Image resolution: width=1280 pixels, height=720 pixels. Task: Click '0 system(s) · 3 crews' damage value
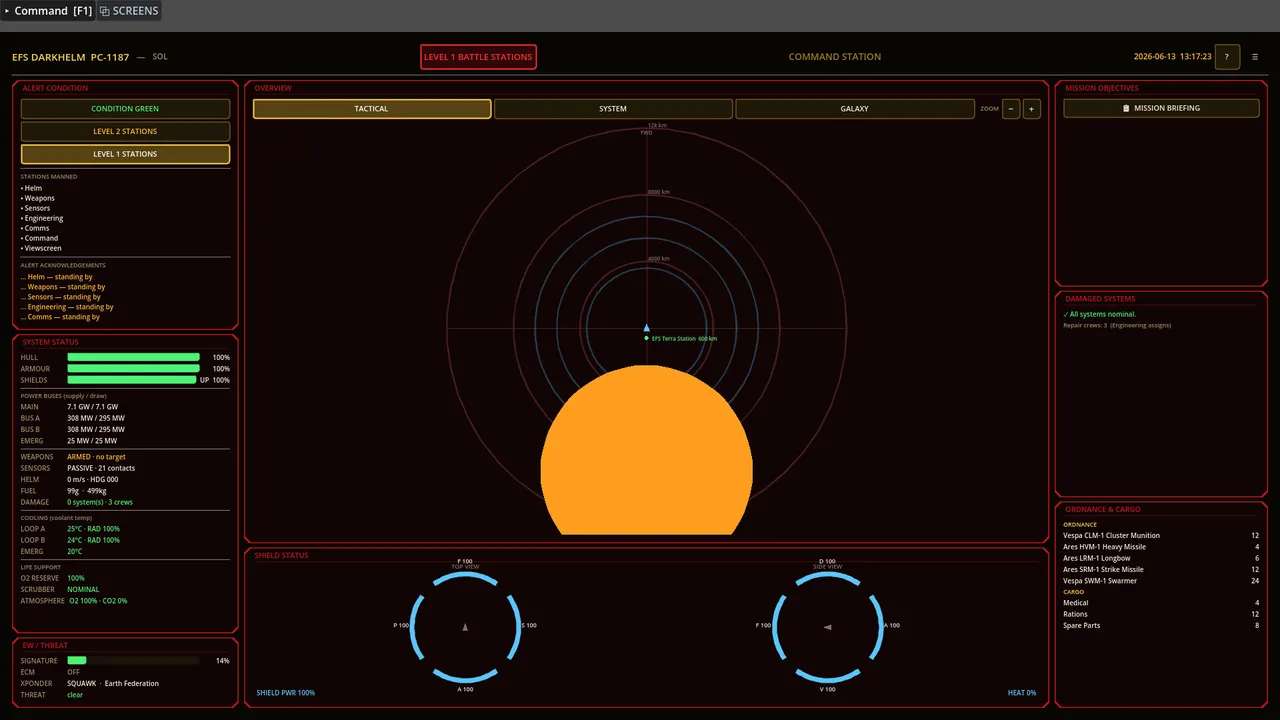coord(100,502)
